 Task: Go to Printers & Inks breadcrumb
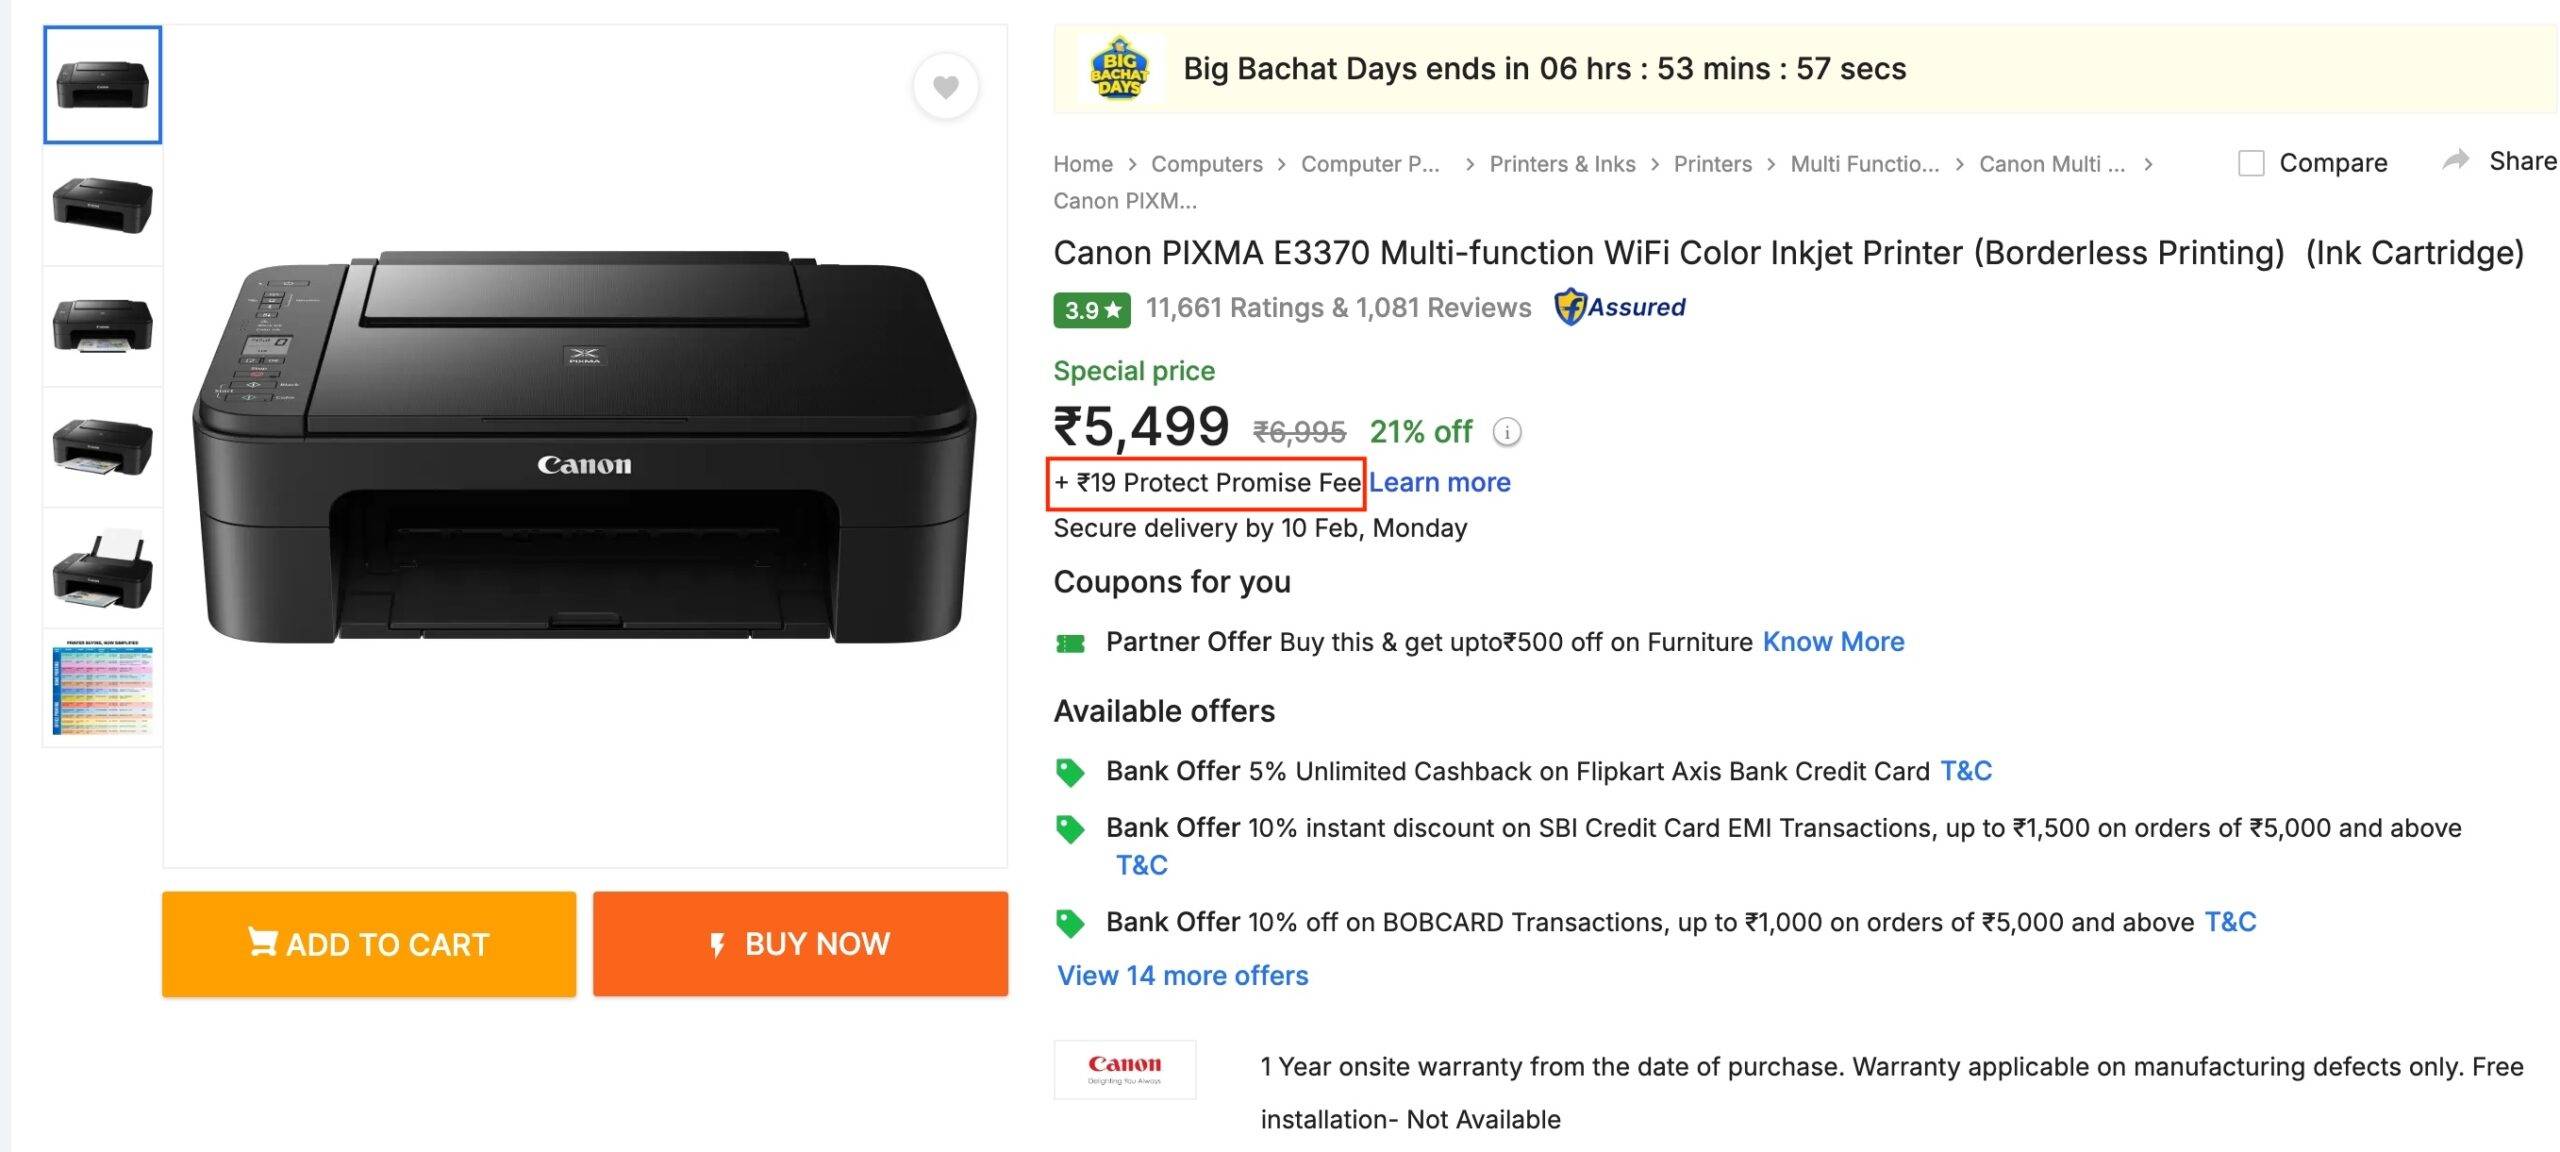click(x=1561, y=164)
